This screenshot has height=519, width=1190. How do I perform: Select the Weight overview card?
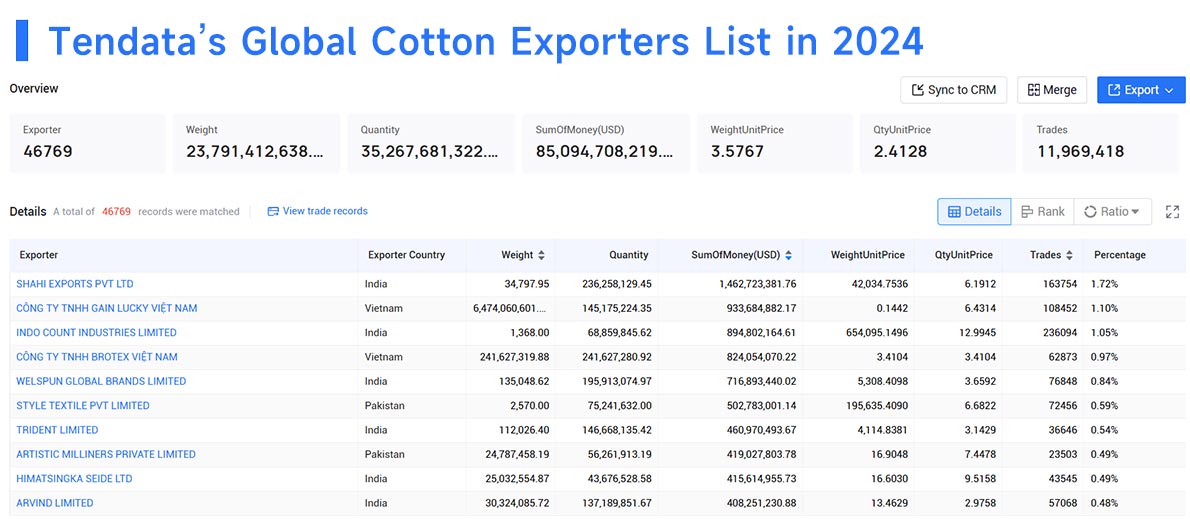(x=257, y=141)
